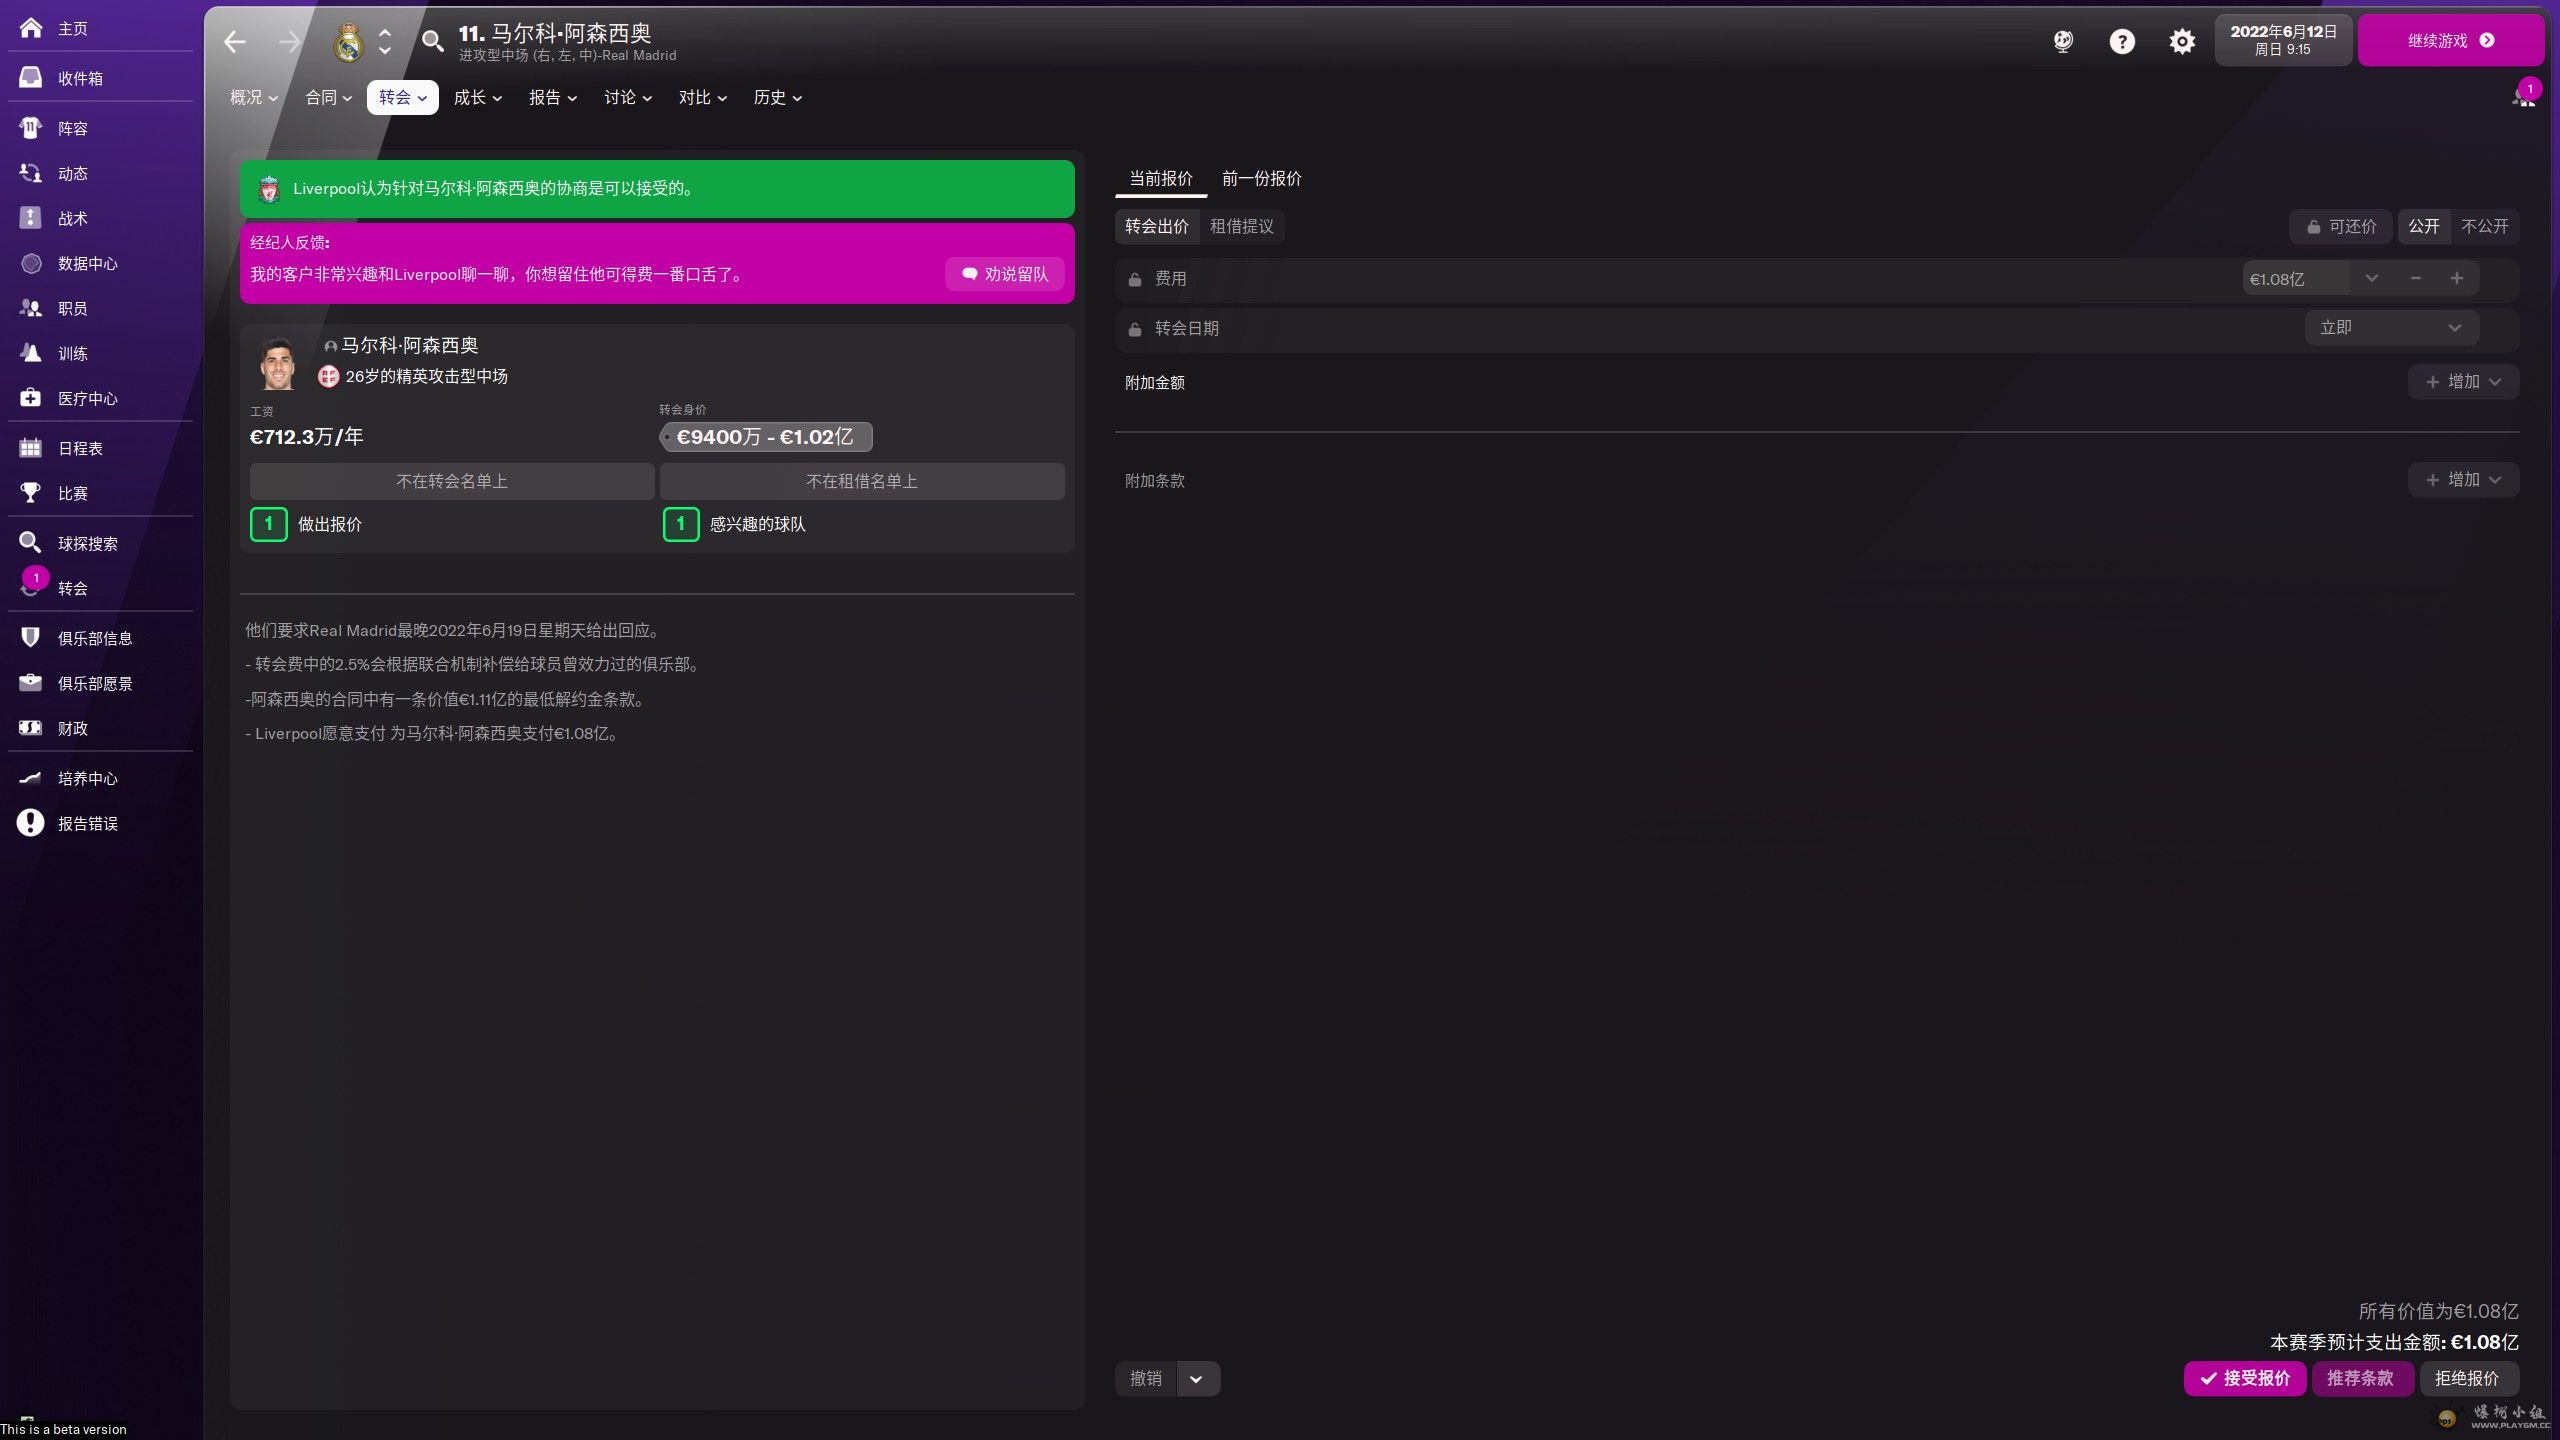
Task: Open the 财政 finances icon
Action: tap(31, 728)
